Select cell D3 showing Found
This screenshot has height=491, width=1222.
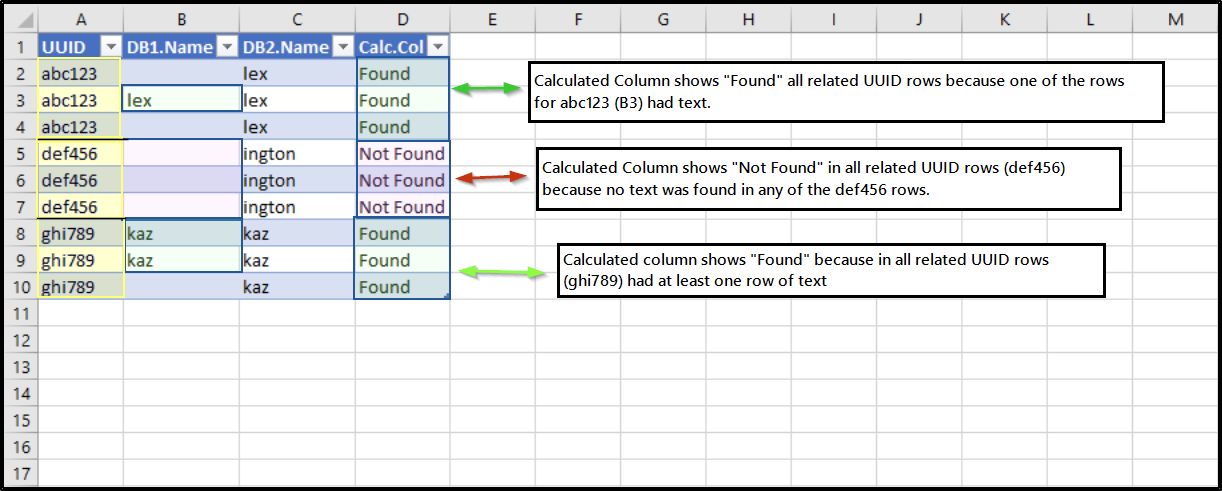click(403, 101)
